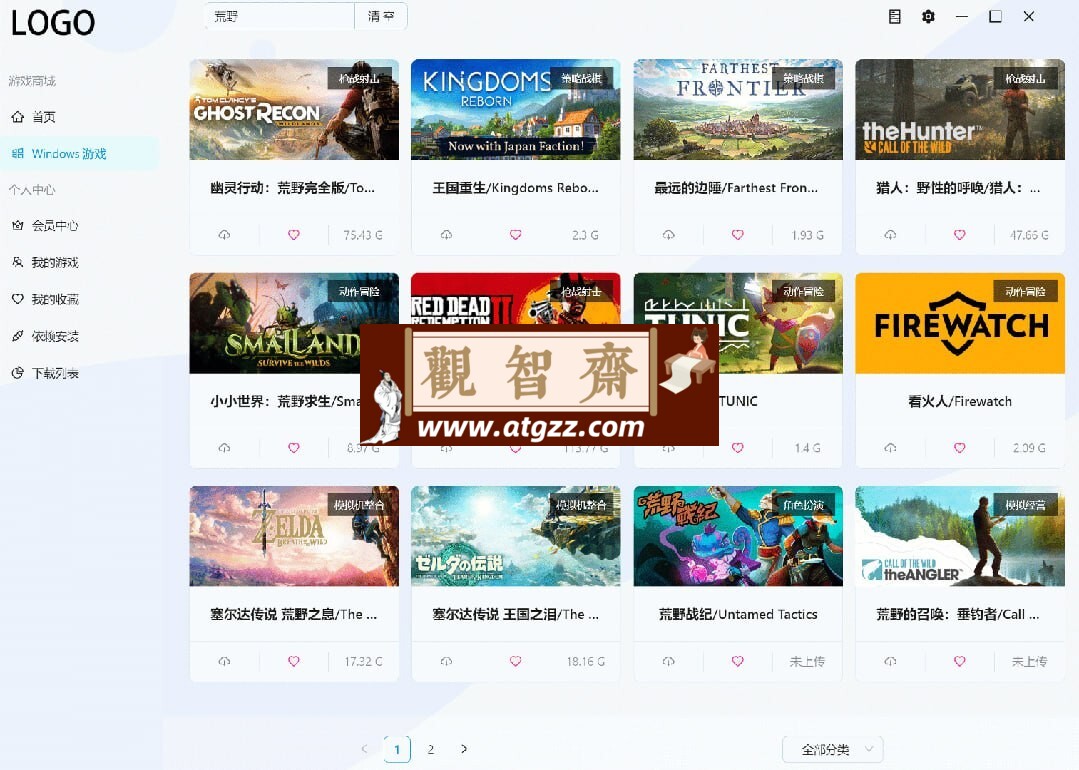Click the LOGO in top-left

[x=53, y=23]
